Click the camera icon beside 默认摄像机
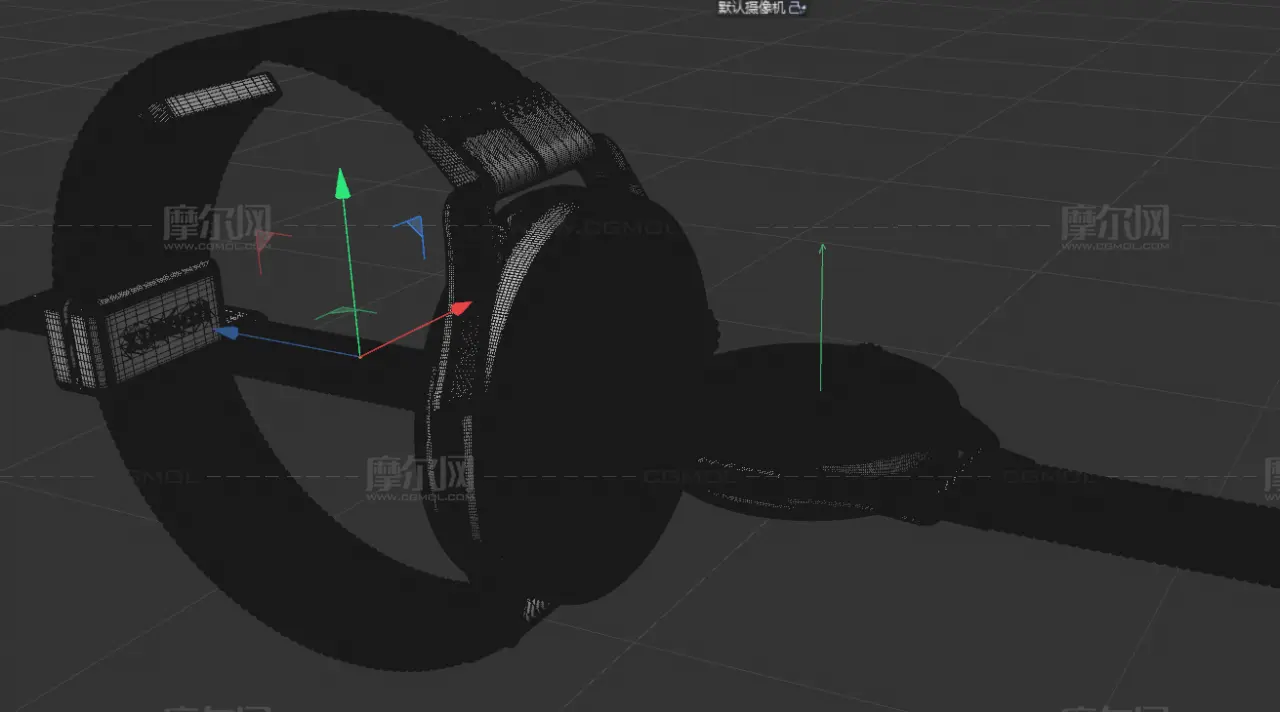The width and height of the screenshot is (1280, 712). coord(796,8)
